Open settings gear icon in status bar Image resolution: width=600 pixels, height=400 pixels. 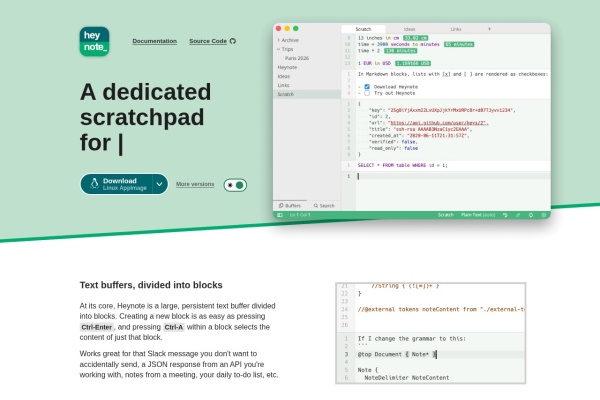pos(543,215)
